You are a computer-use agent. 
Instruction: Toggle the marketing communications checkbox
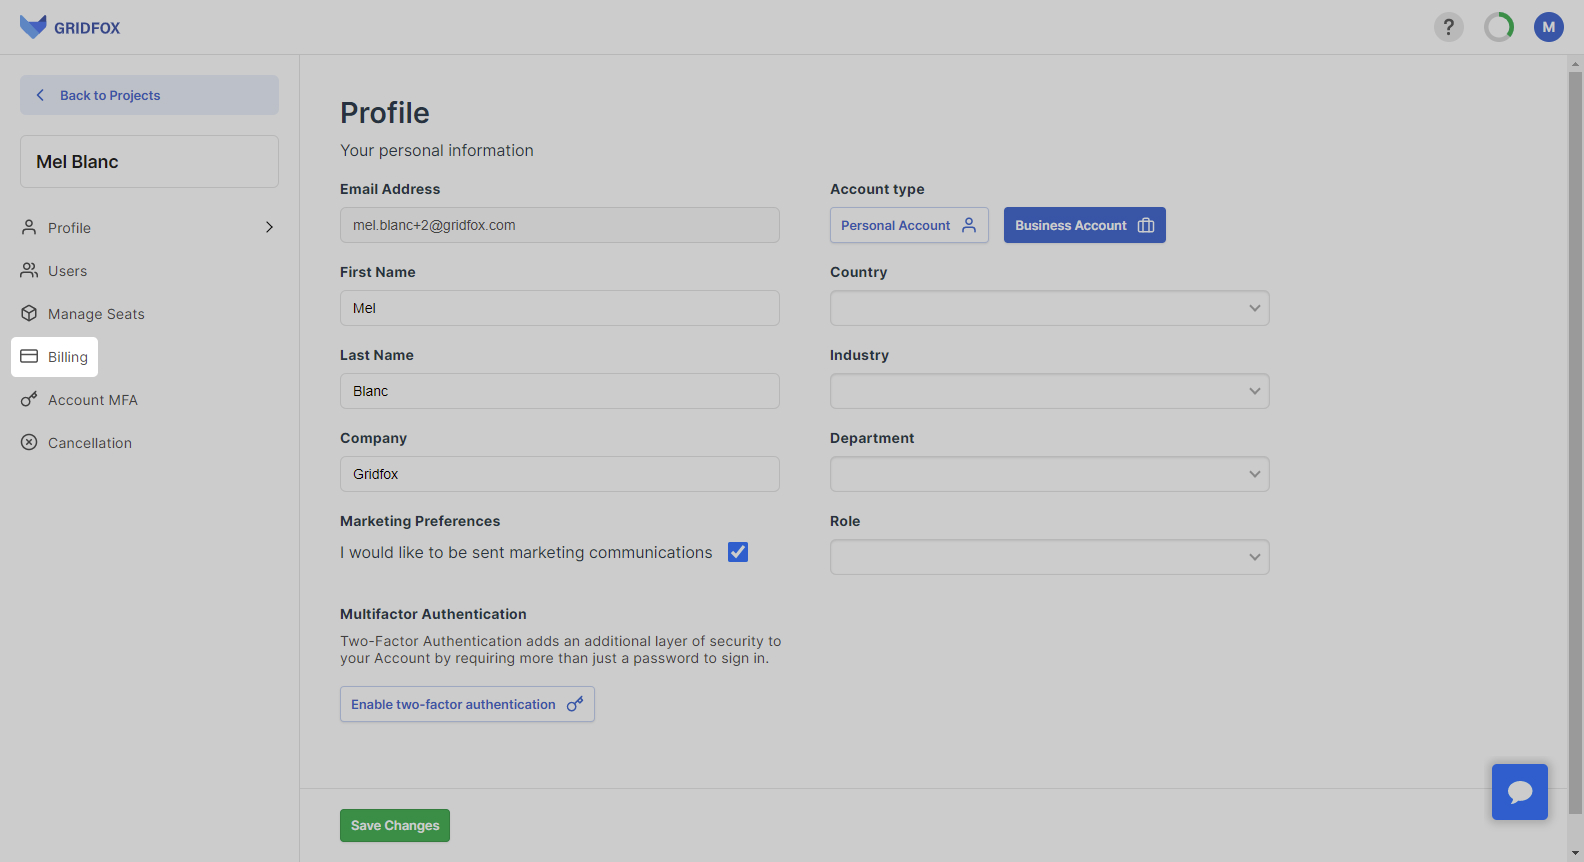point(738,552)
